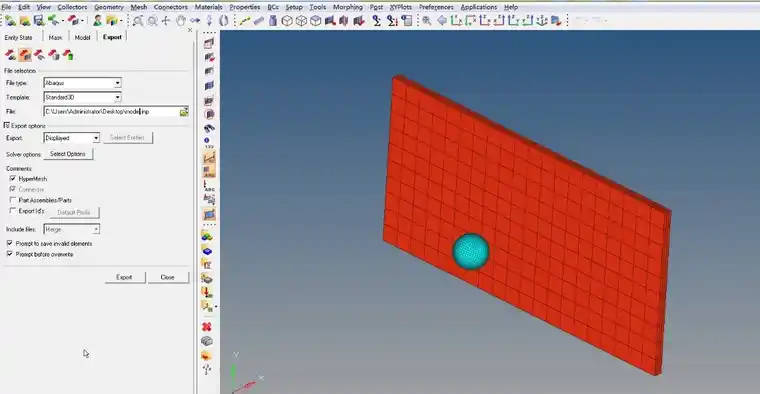
Task: Open the Include files Merge dropdown
Action: point(96,229)
